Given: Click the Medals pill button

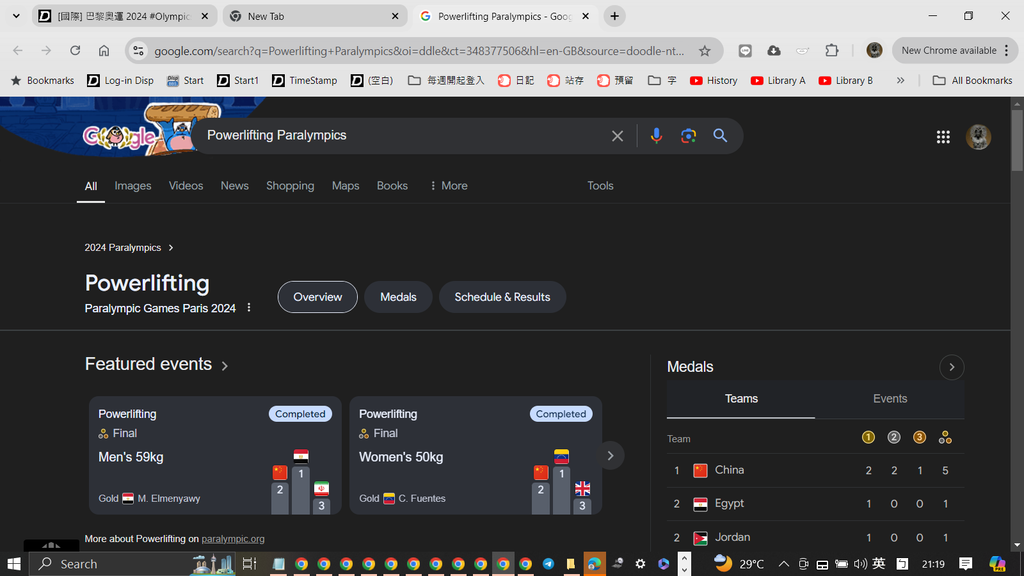Looking at the screenshot, I should 398,297.
